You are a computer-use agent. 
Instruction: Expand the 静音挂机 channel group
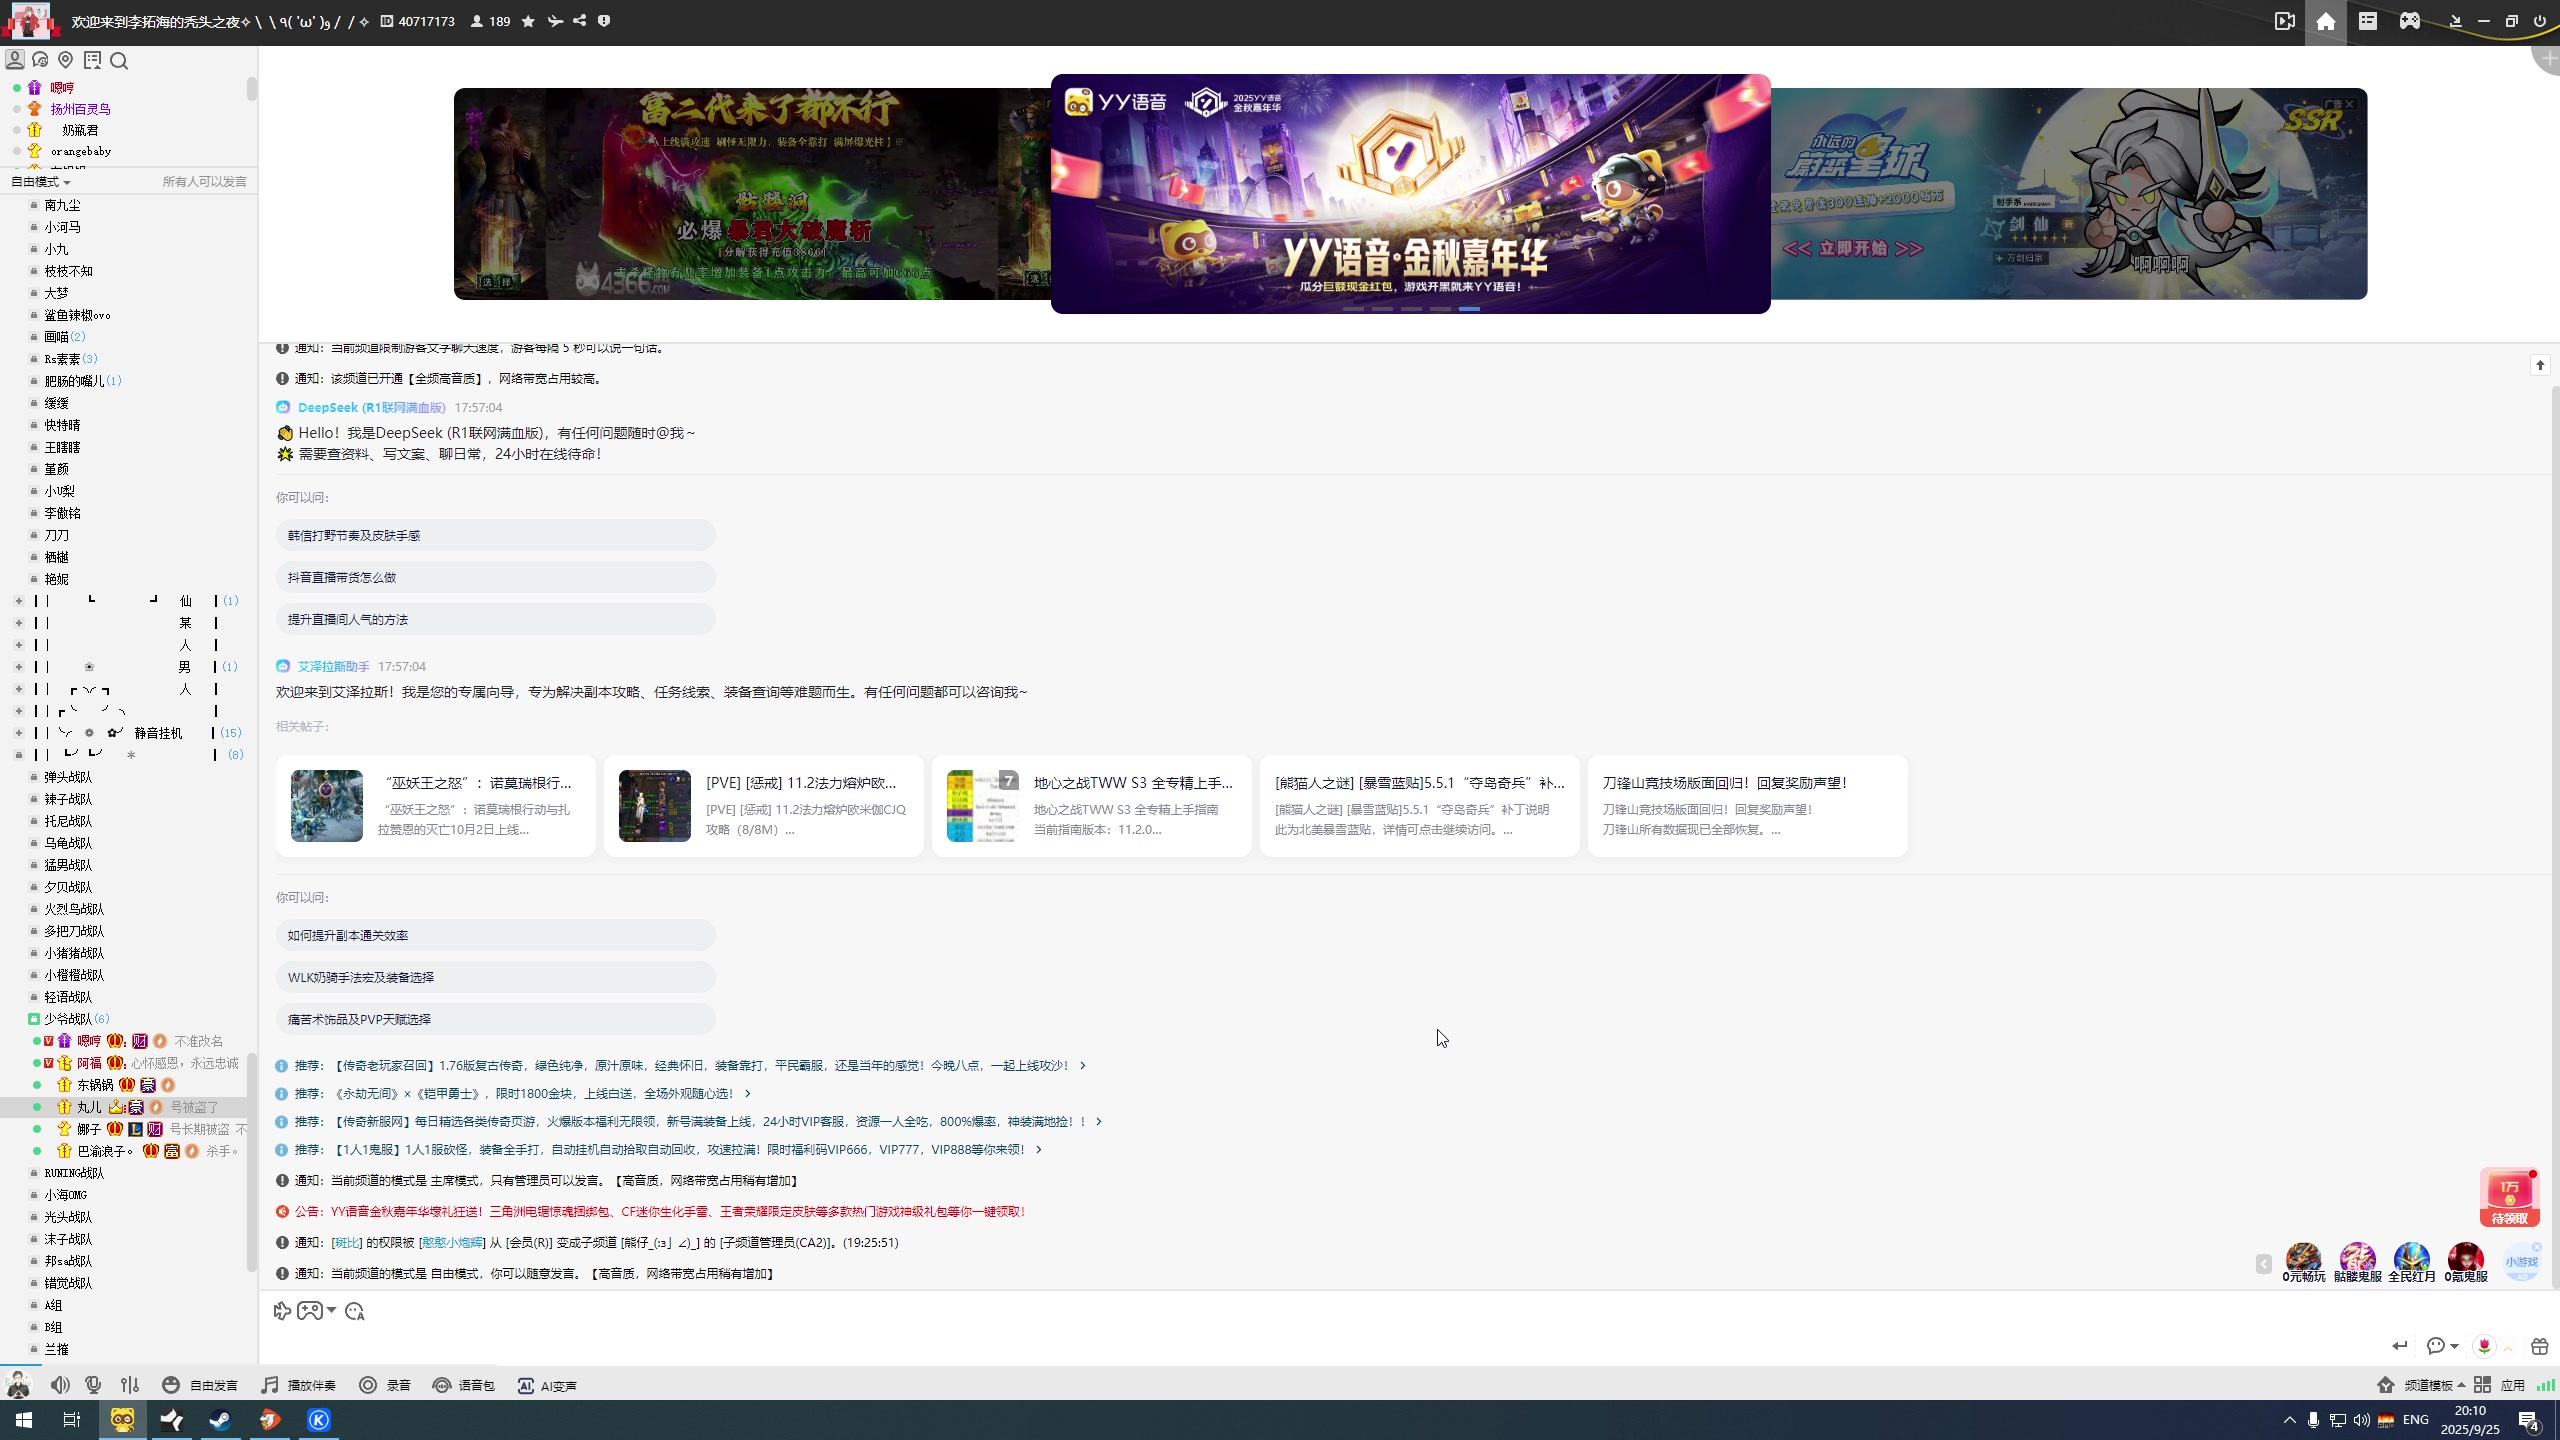point(19,733)
